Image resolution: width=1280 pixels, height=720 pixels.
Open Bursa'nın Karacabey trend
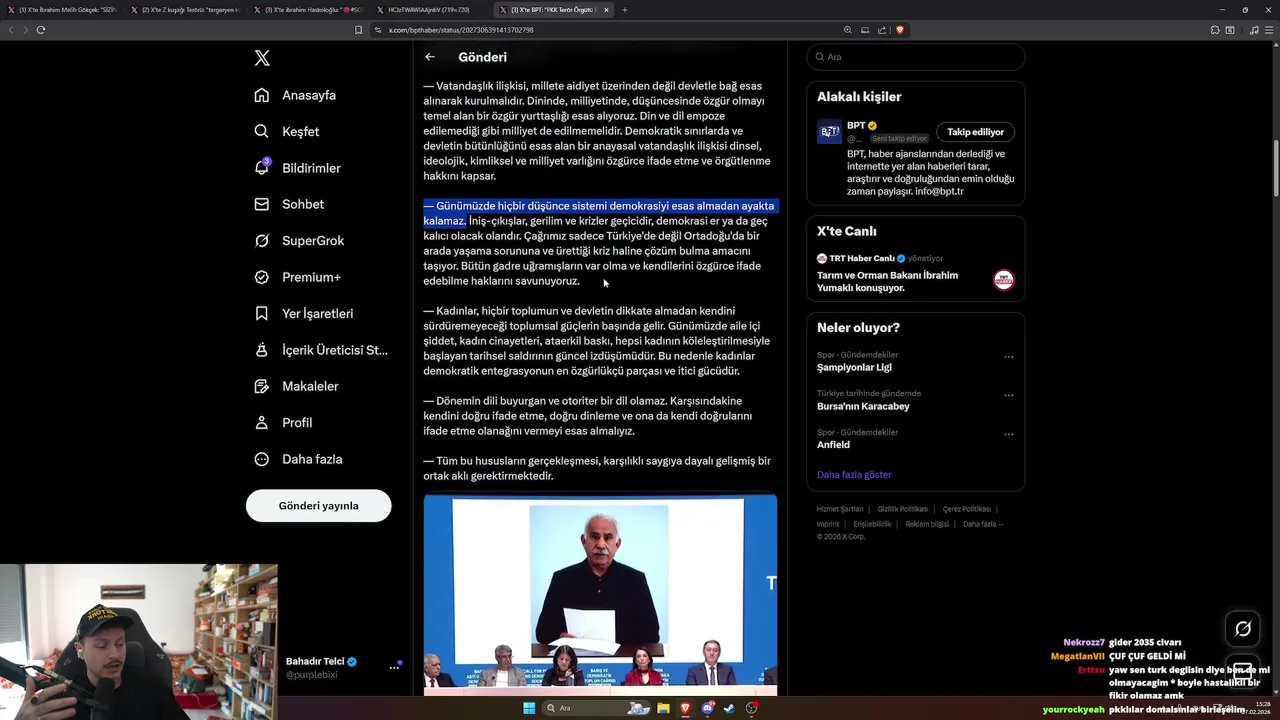(x=863, y=406)
